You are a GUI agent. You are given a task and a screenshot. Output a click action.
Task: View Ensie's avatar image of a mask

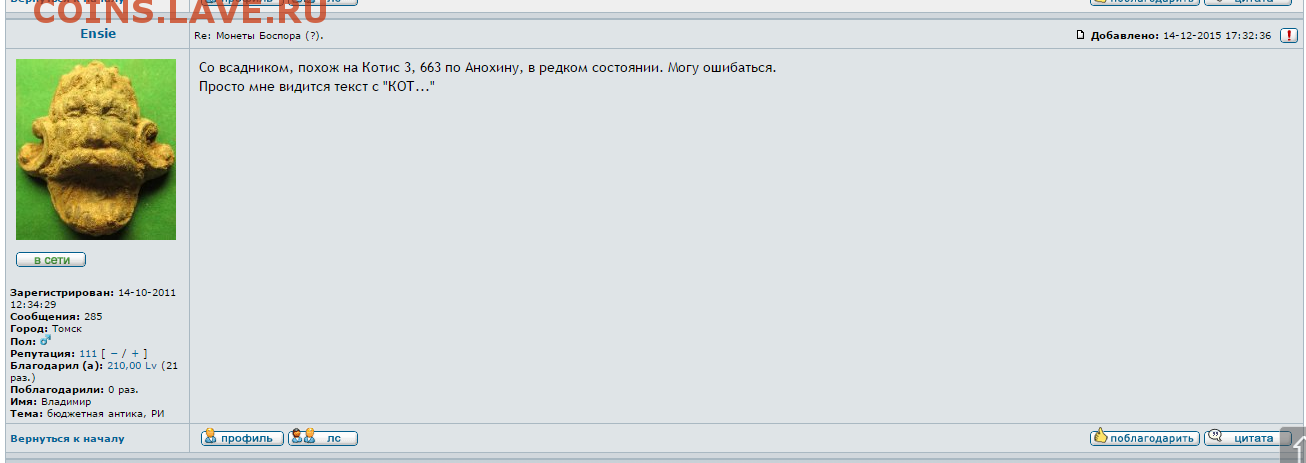pyautogui.click(x=96, y=149)
